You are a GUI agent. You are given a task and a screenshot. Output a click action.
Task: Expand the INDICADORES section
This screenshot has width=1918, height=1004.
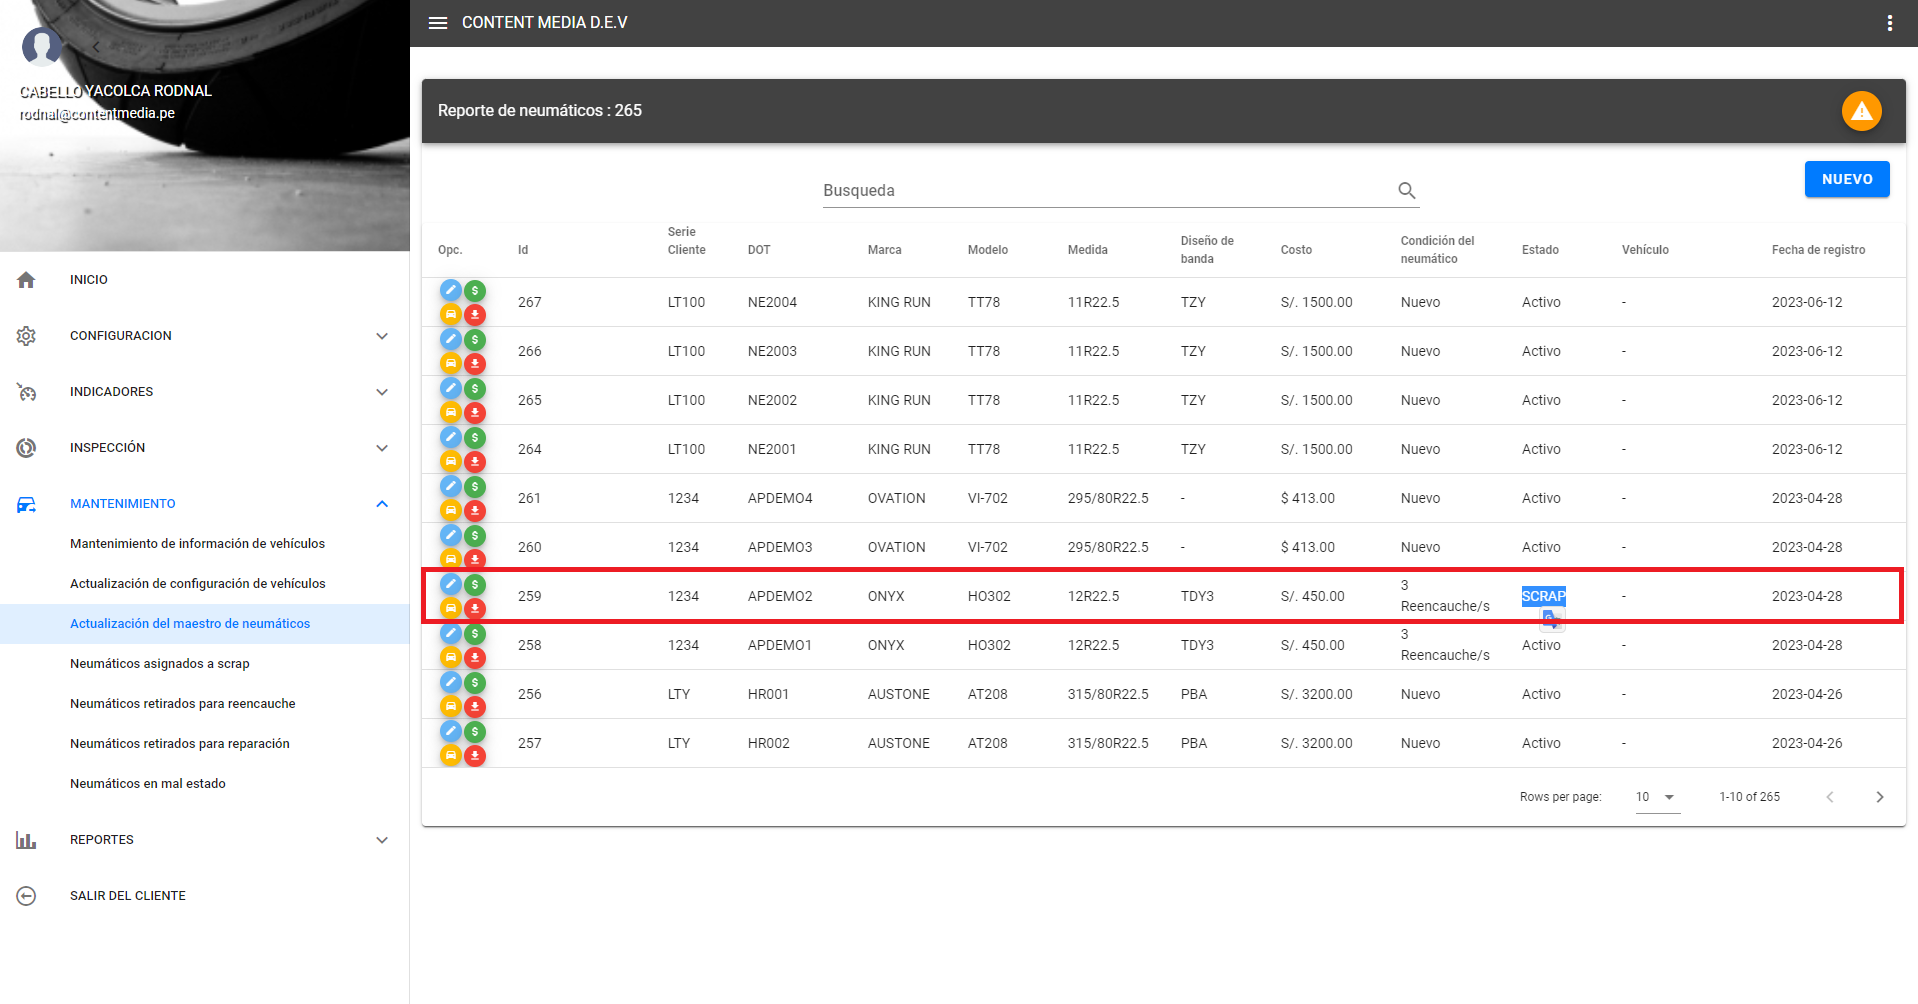pyautogui.click(x=381, y=392)
